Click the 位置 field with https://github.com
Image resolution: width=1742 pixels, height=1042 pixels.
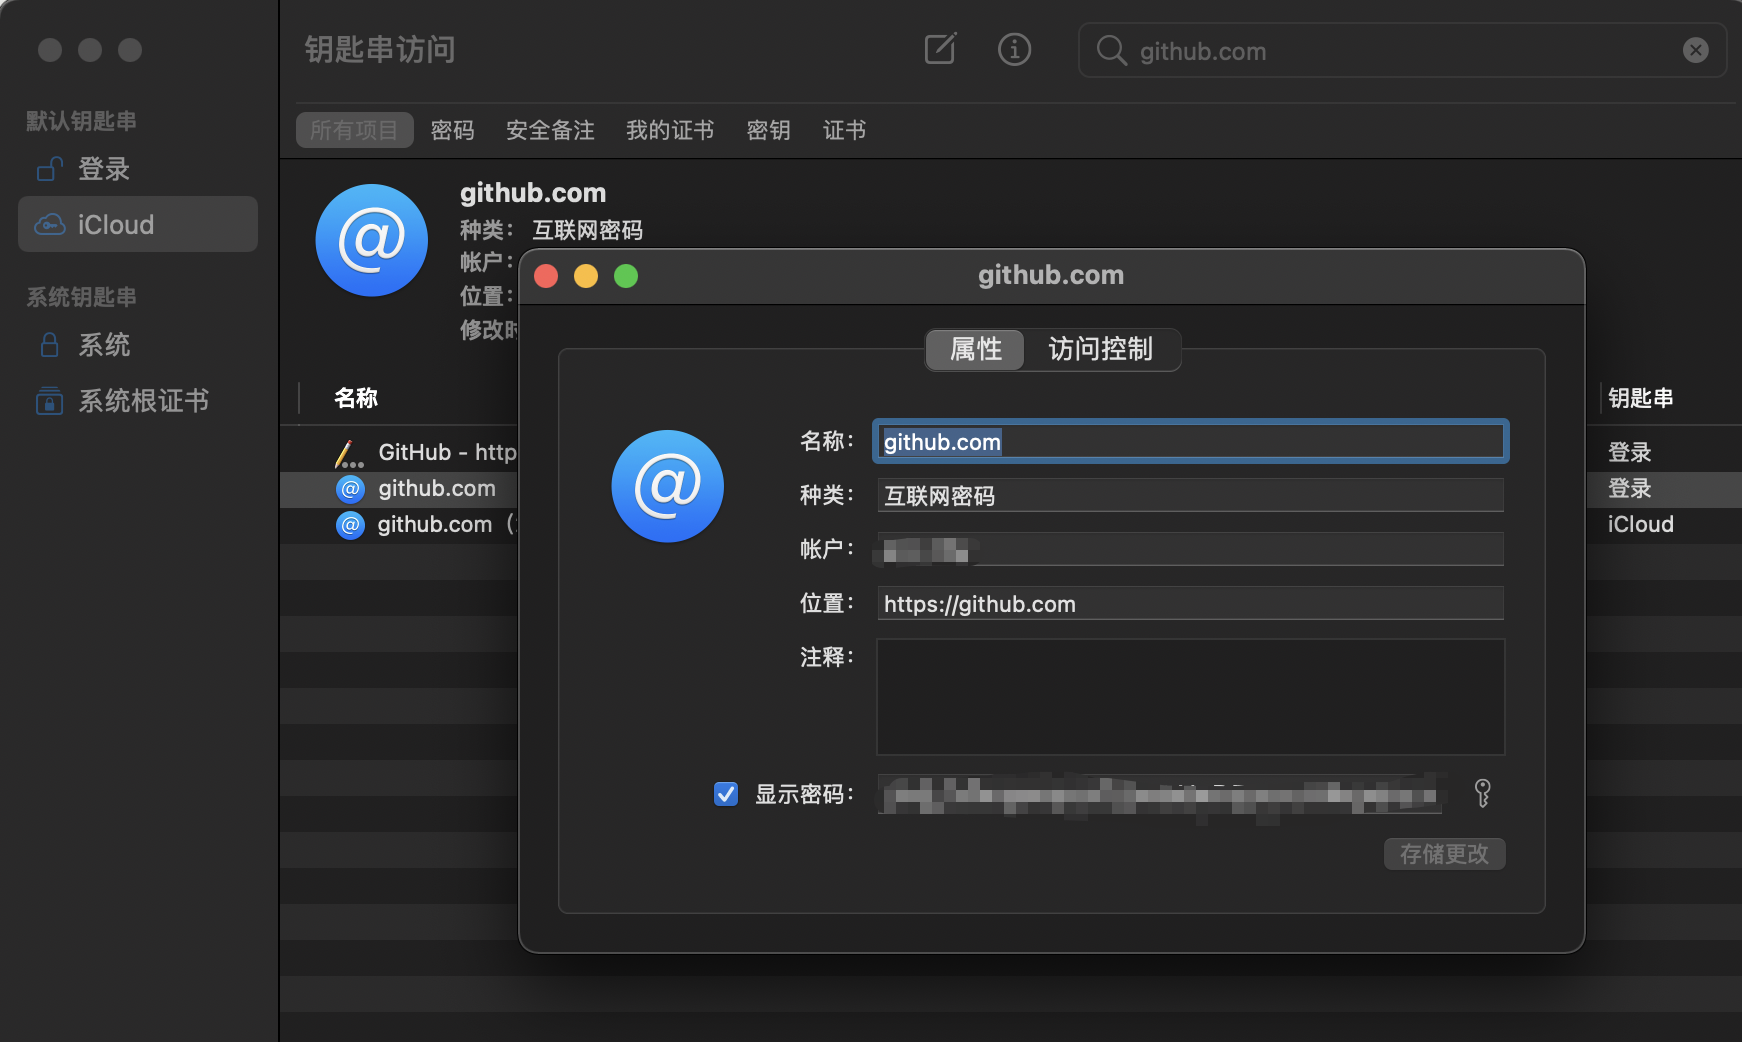(x=1190, y=603)
